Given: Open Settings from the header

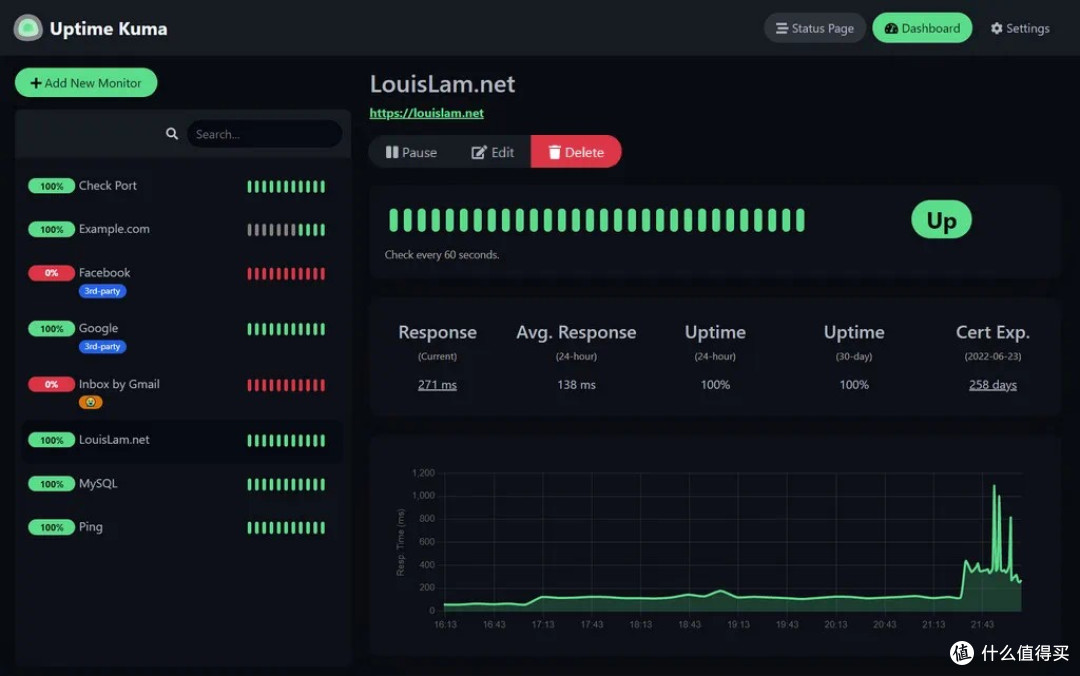Looking at the screenshot, I should [x=1019, y=28].
